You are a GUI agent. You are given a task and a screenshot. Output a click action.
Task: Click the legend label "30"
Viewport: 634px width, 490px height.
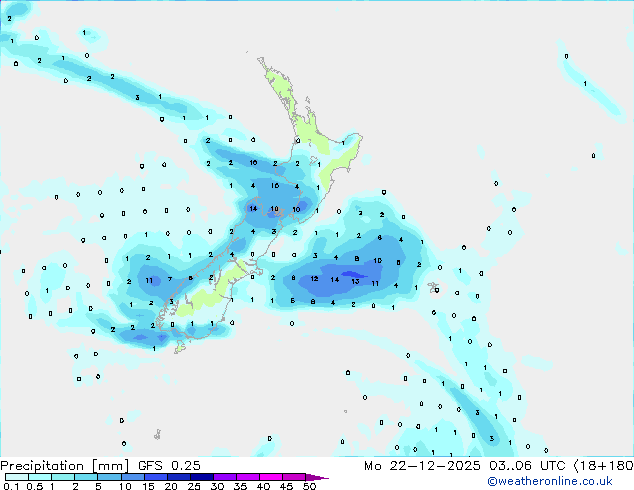point(218,486)
